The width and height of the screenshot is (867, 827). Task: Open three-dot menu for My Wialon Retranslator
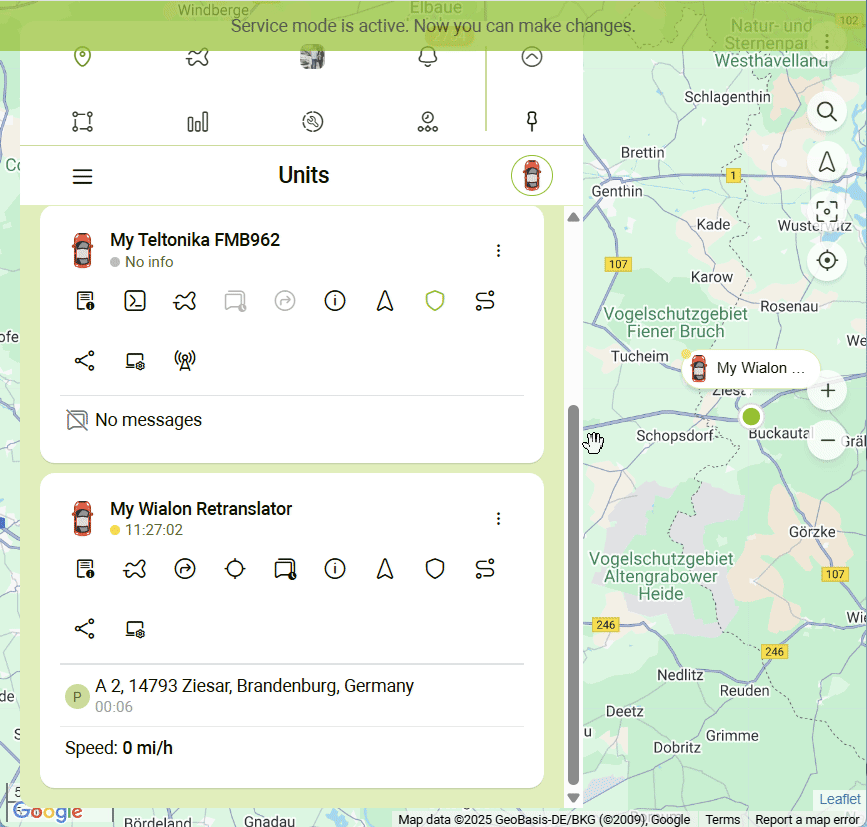[x=499, y=519]
